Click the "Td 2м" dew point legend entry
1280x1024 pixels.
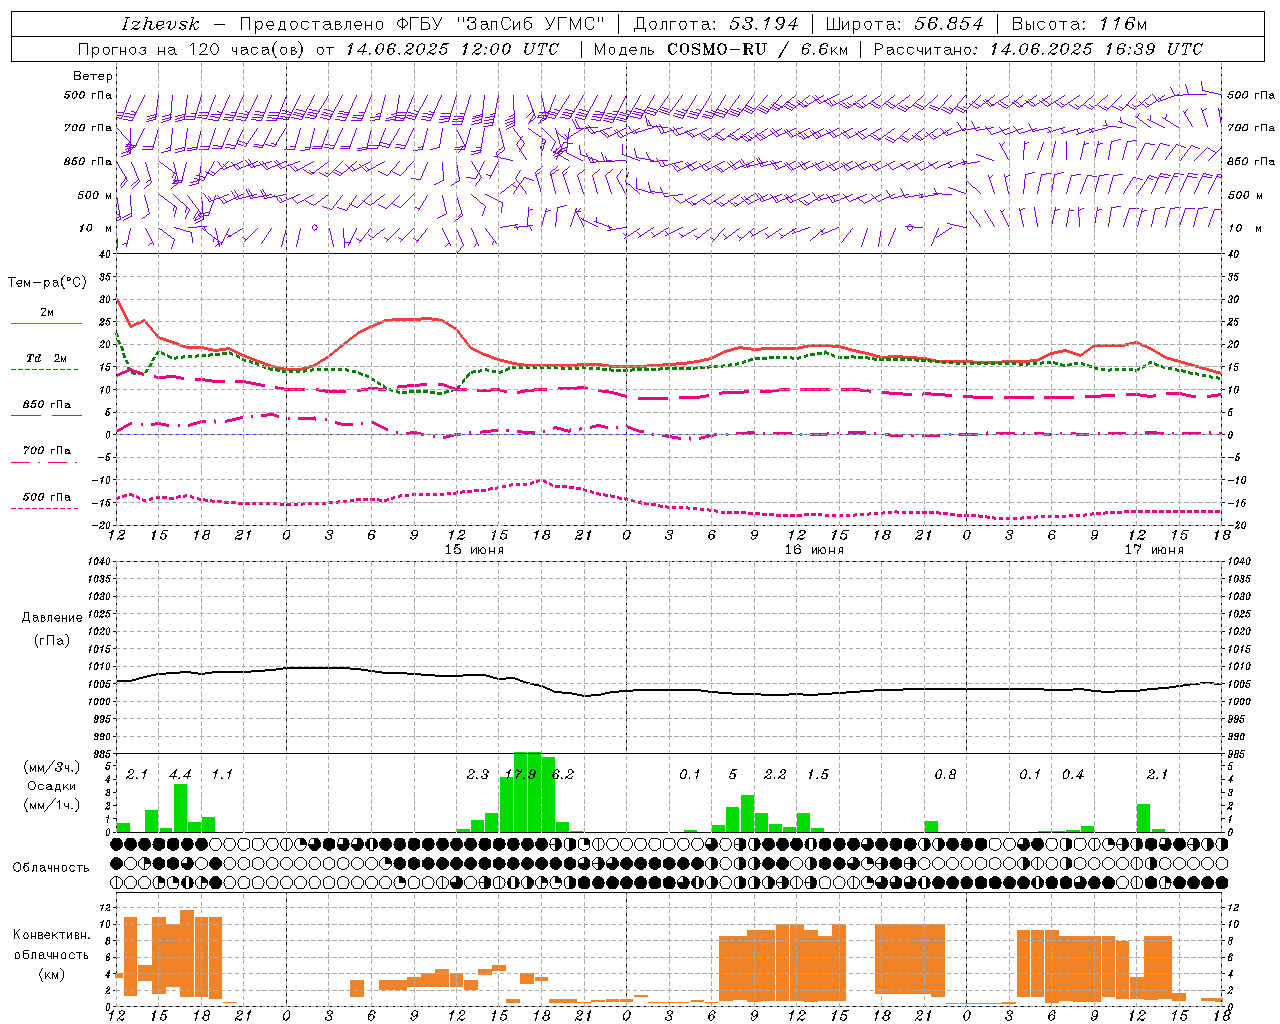pos(47,358)
